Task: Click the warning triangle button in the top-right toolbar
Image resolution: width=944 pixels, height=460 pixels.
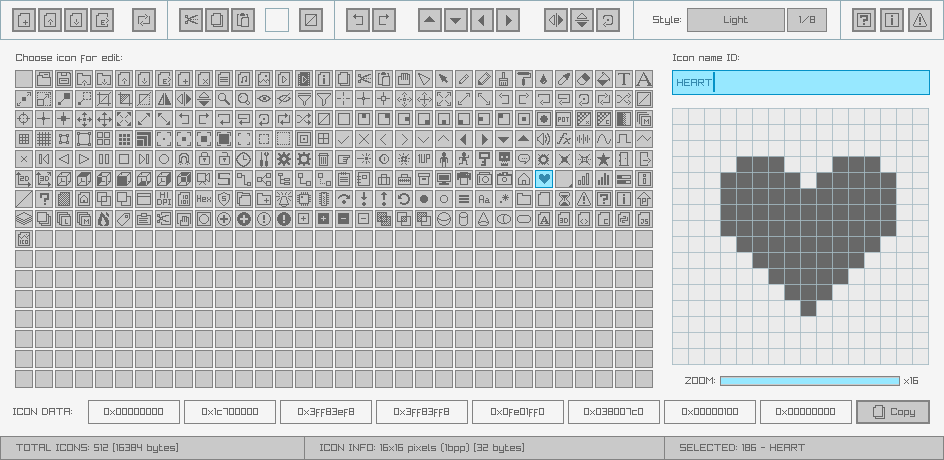Action: [x=919, y=20]
